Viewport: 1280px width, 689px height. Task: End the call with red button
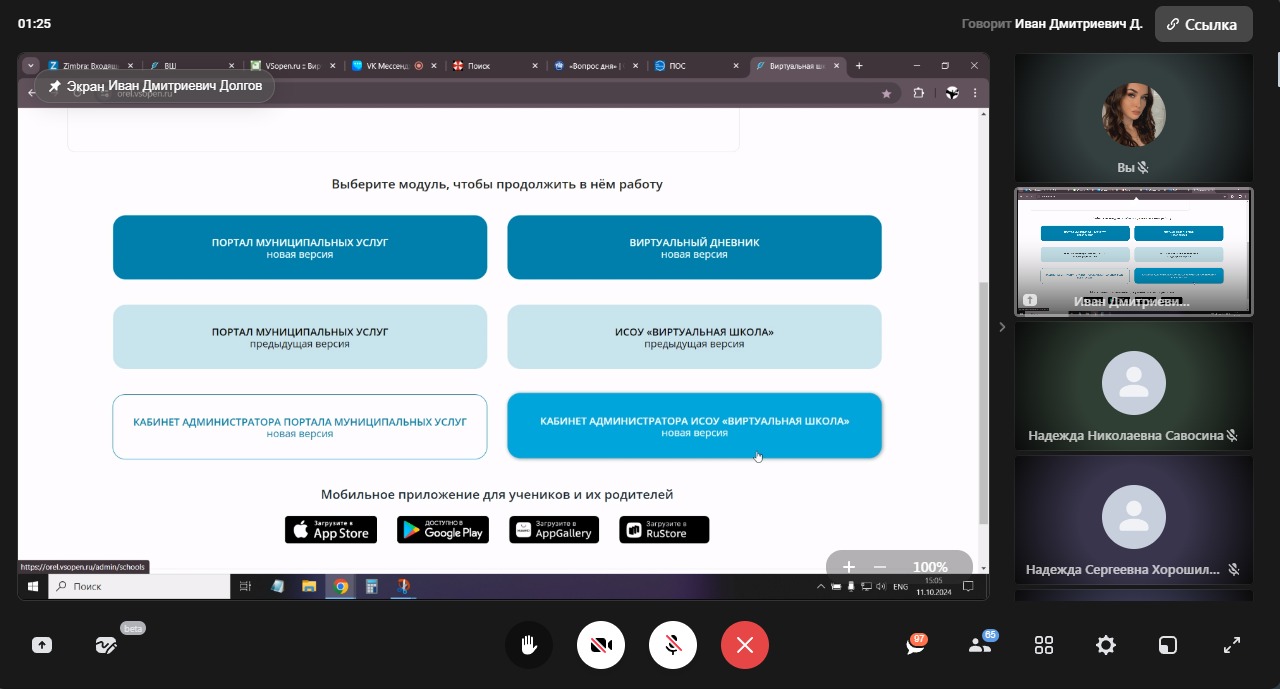click(x=745, y=645)
